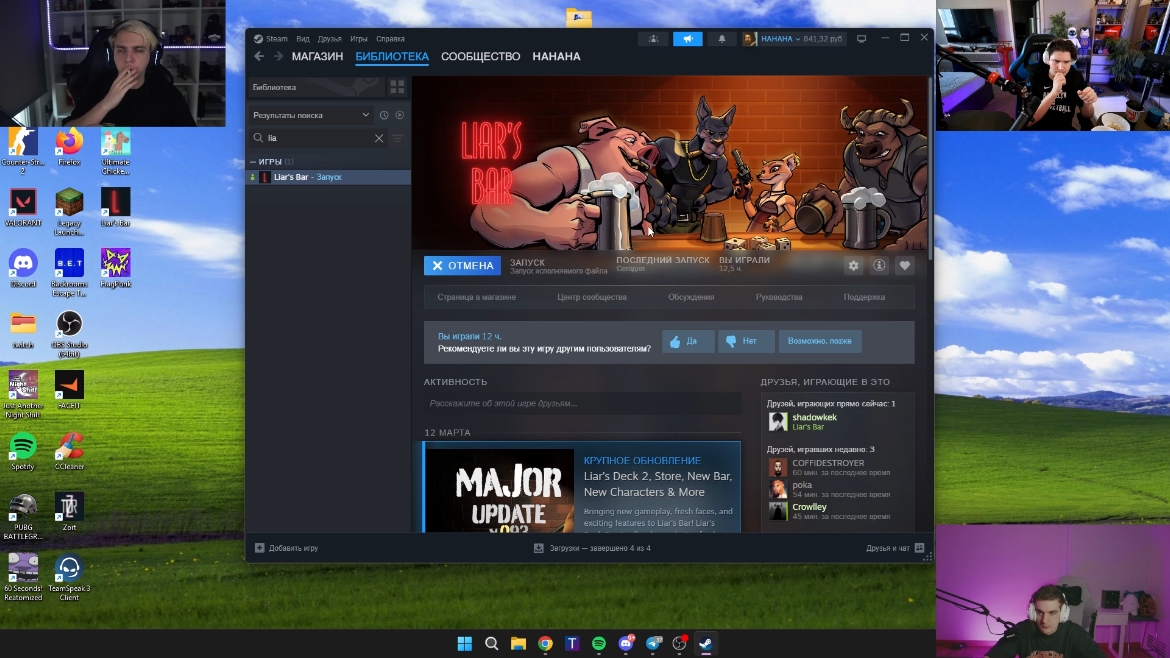Image resolution: width=1170 pixels, height=658 pixels.
Task: Open the НАНАНА profile tab
Action: 556,57
